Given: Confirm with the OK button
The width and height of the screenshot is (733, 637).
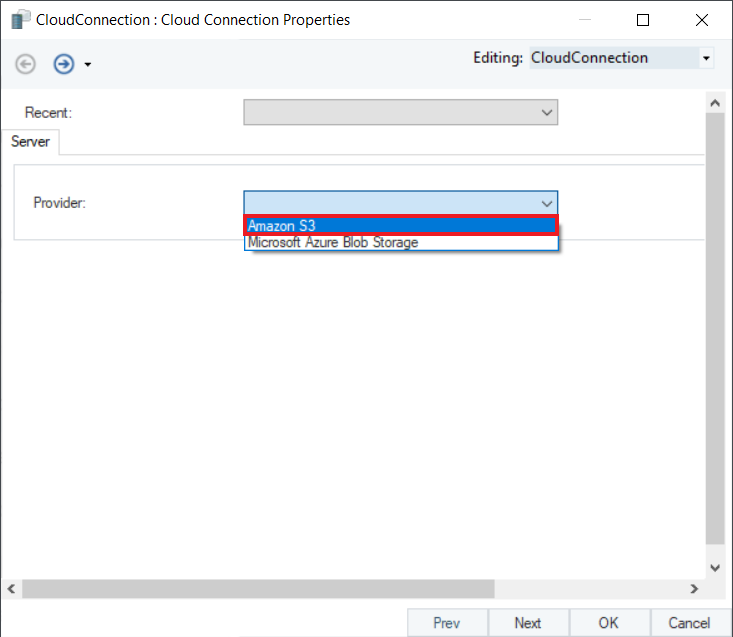Looking at the screenshot, I should 609,623.
